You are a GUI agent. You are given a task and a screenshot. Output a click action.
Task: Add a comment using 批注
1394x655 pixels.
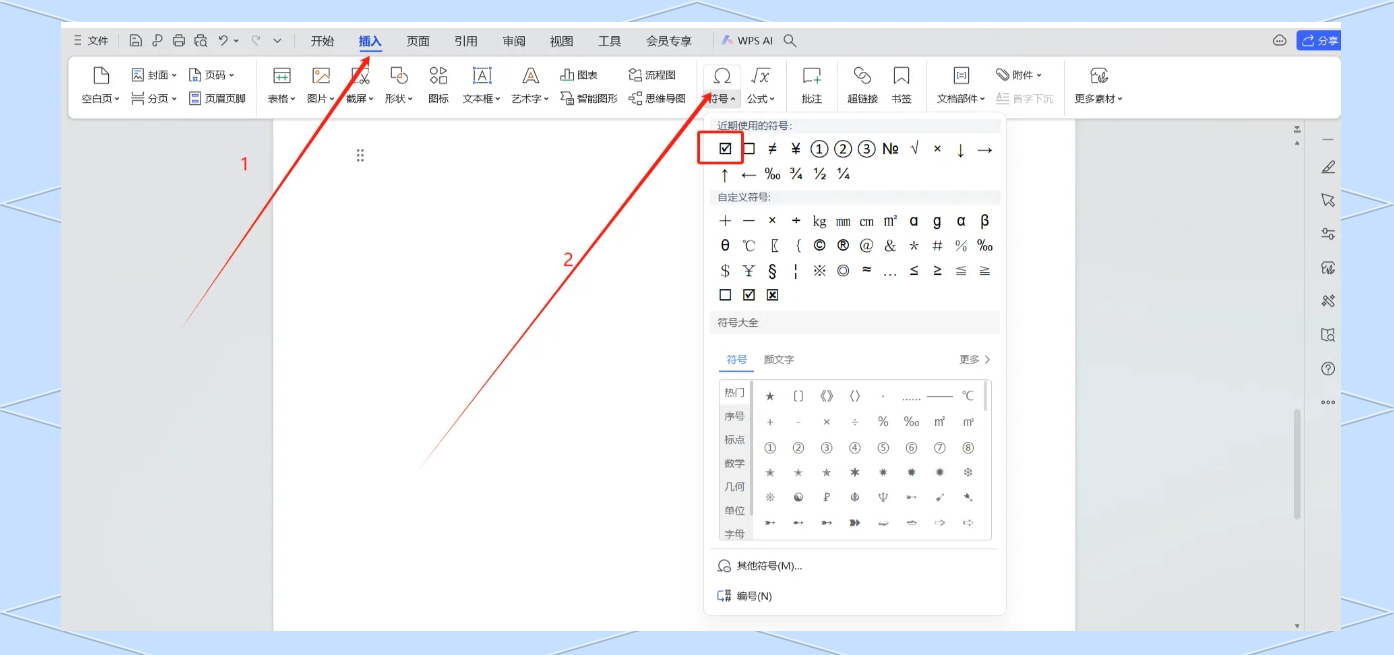tap(812, 85)
